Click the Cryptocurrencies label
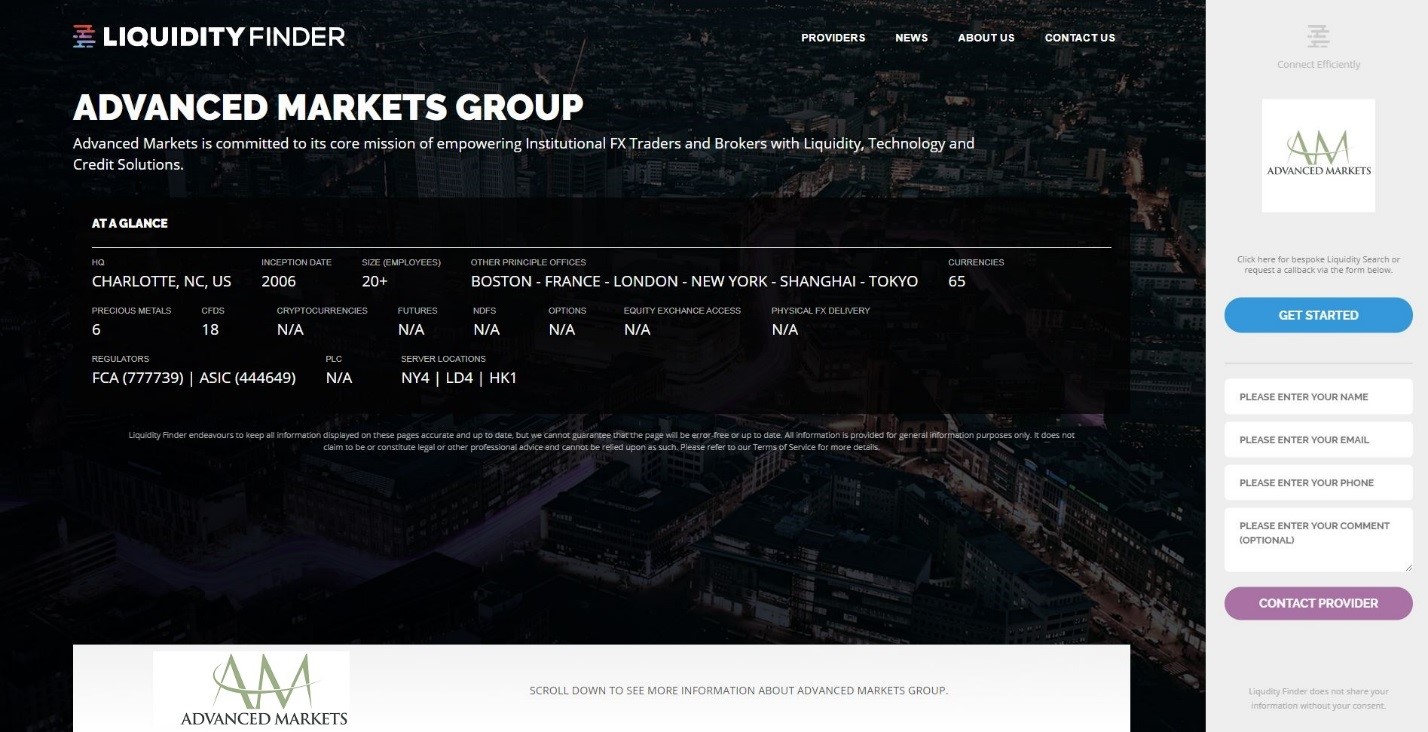Viewport: 1428px width, 732px height. [x=322, y=310]
